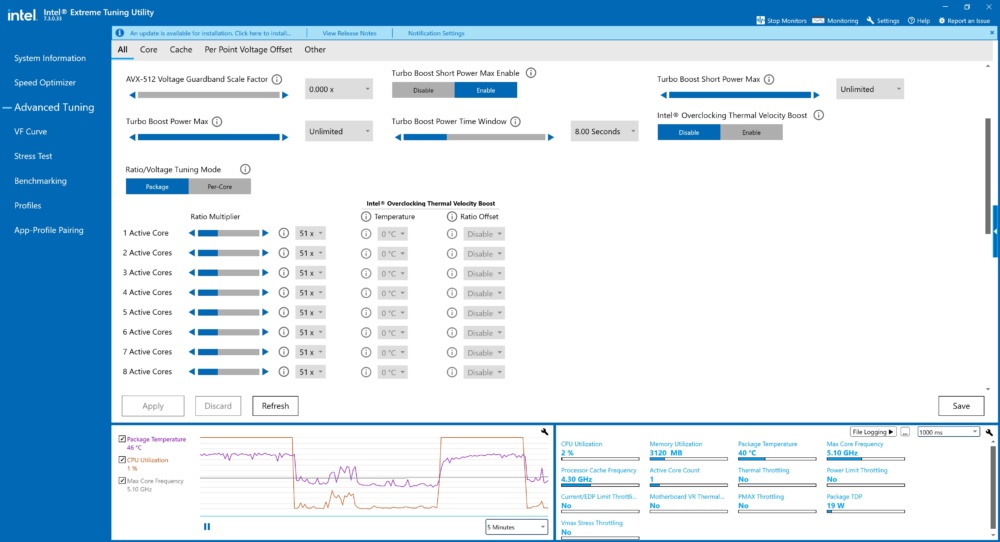Switch to Per Point Voltage Offset tab
Viewport: 1000px width, 542px height.
(248, 50)
